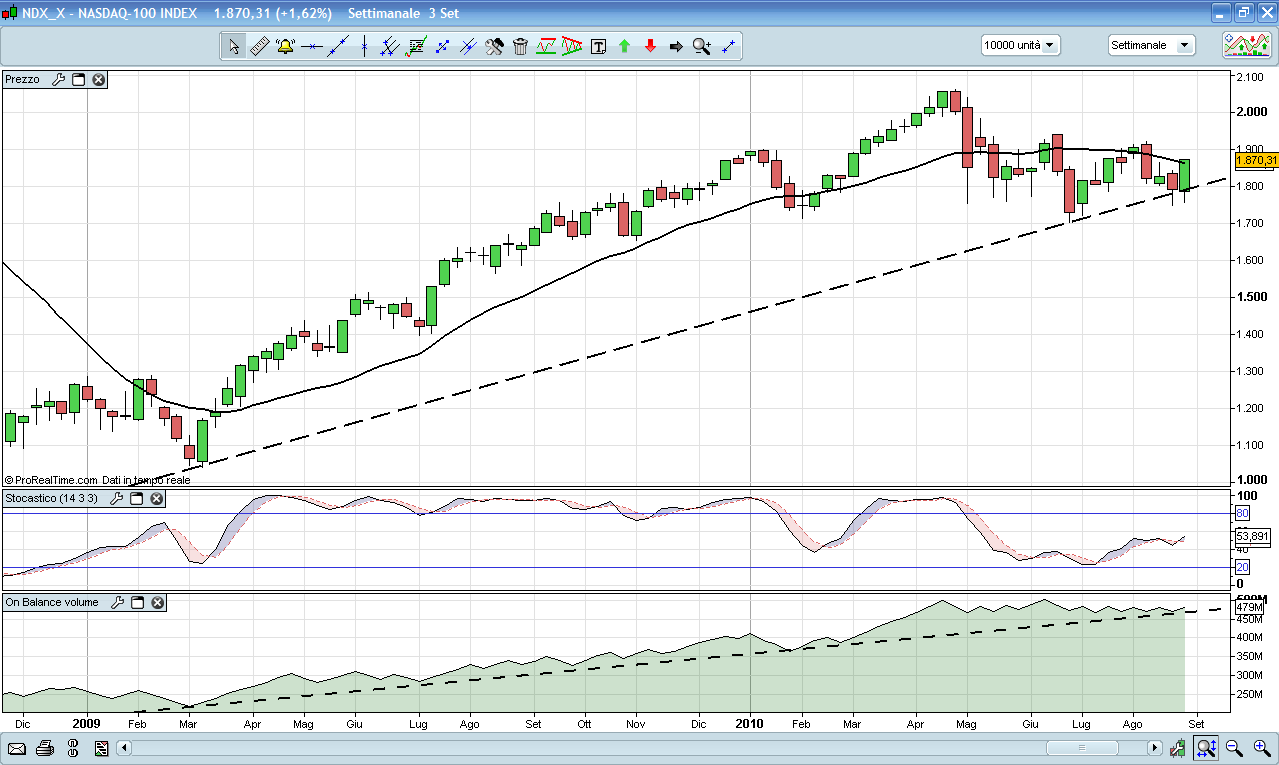The height and width of the screenshot is (765, 1279).
Task: Print chart using the printer icon
Action: (45, 748)
